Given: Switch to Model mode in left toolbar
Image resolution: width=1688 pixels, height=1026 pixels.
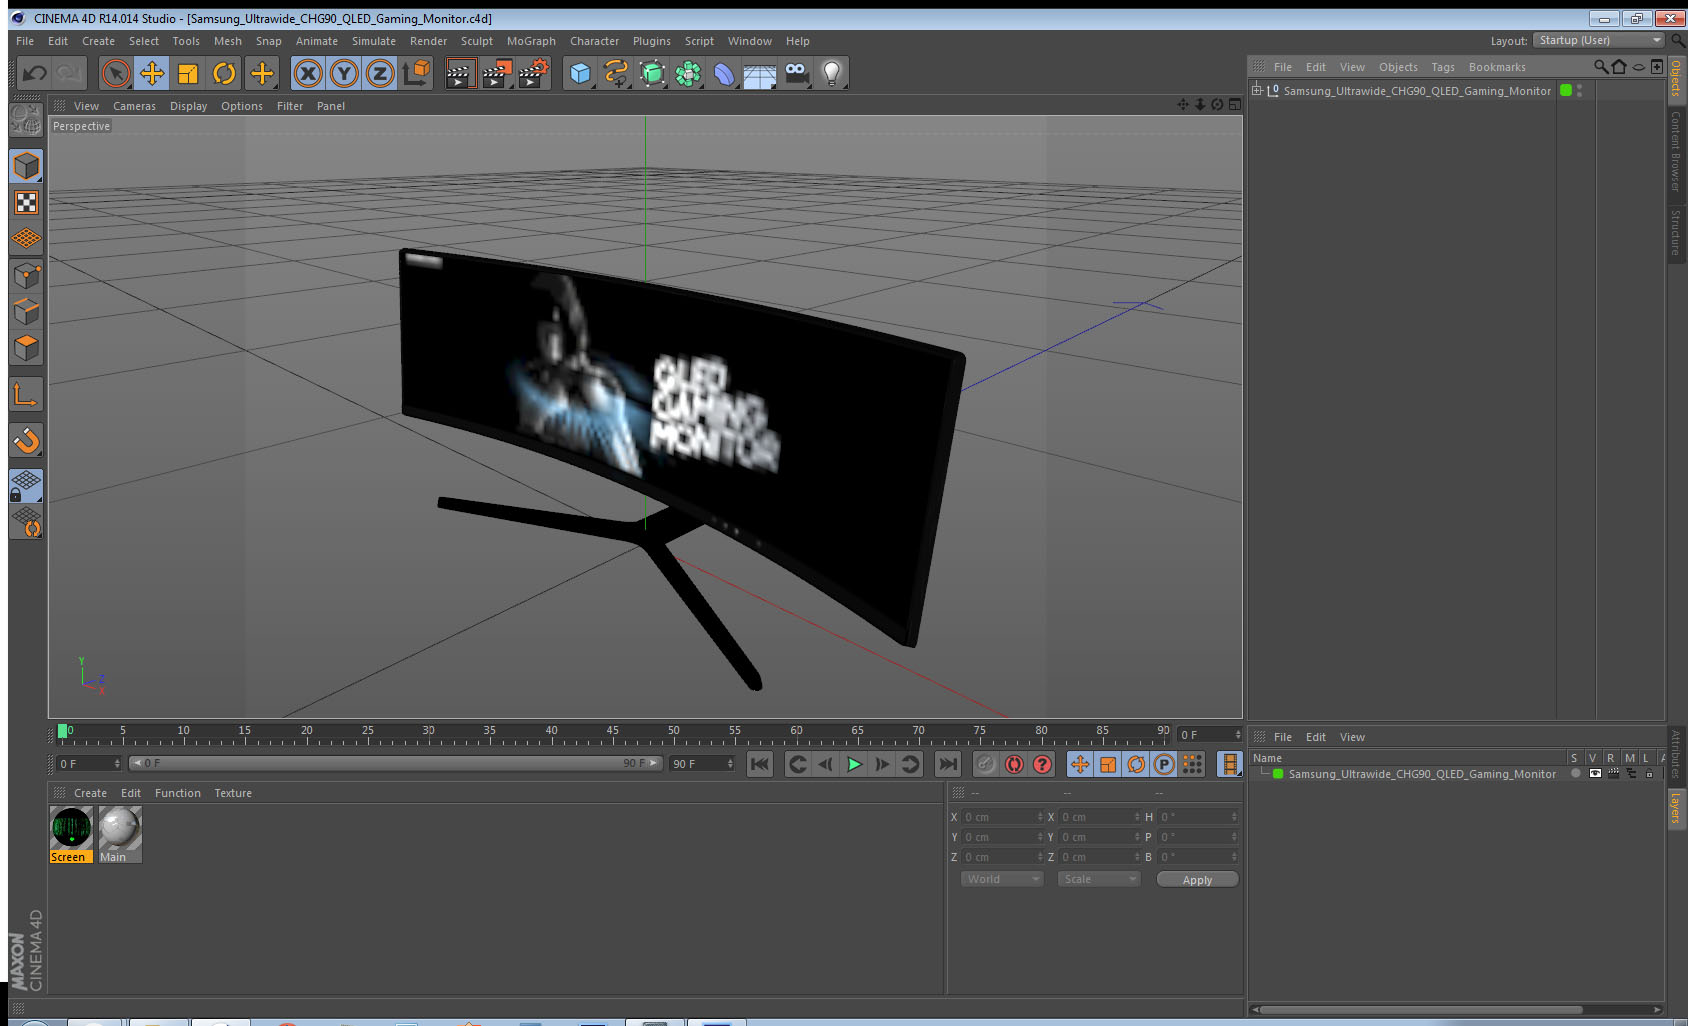Looking at the screenshot, I should click(26, 166).
